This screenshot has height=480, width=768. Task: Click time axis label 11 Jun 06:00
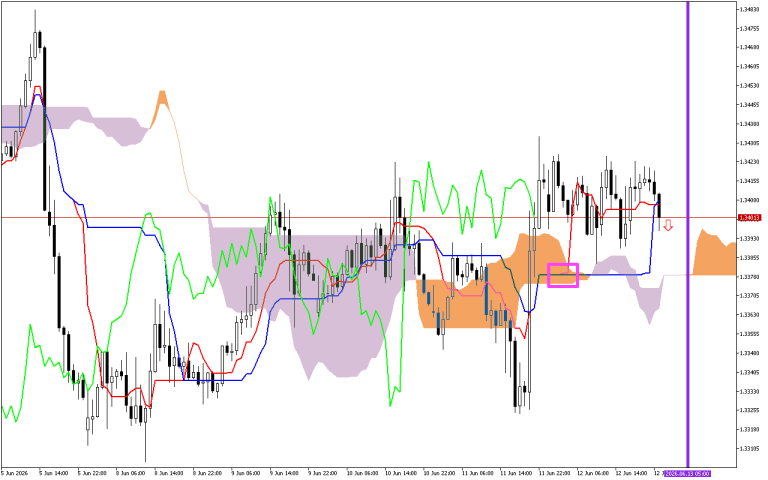tap(477, 474)
